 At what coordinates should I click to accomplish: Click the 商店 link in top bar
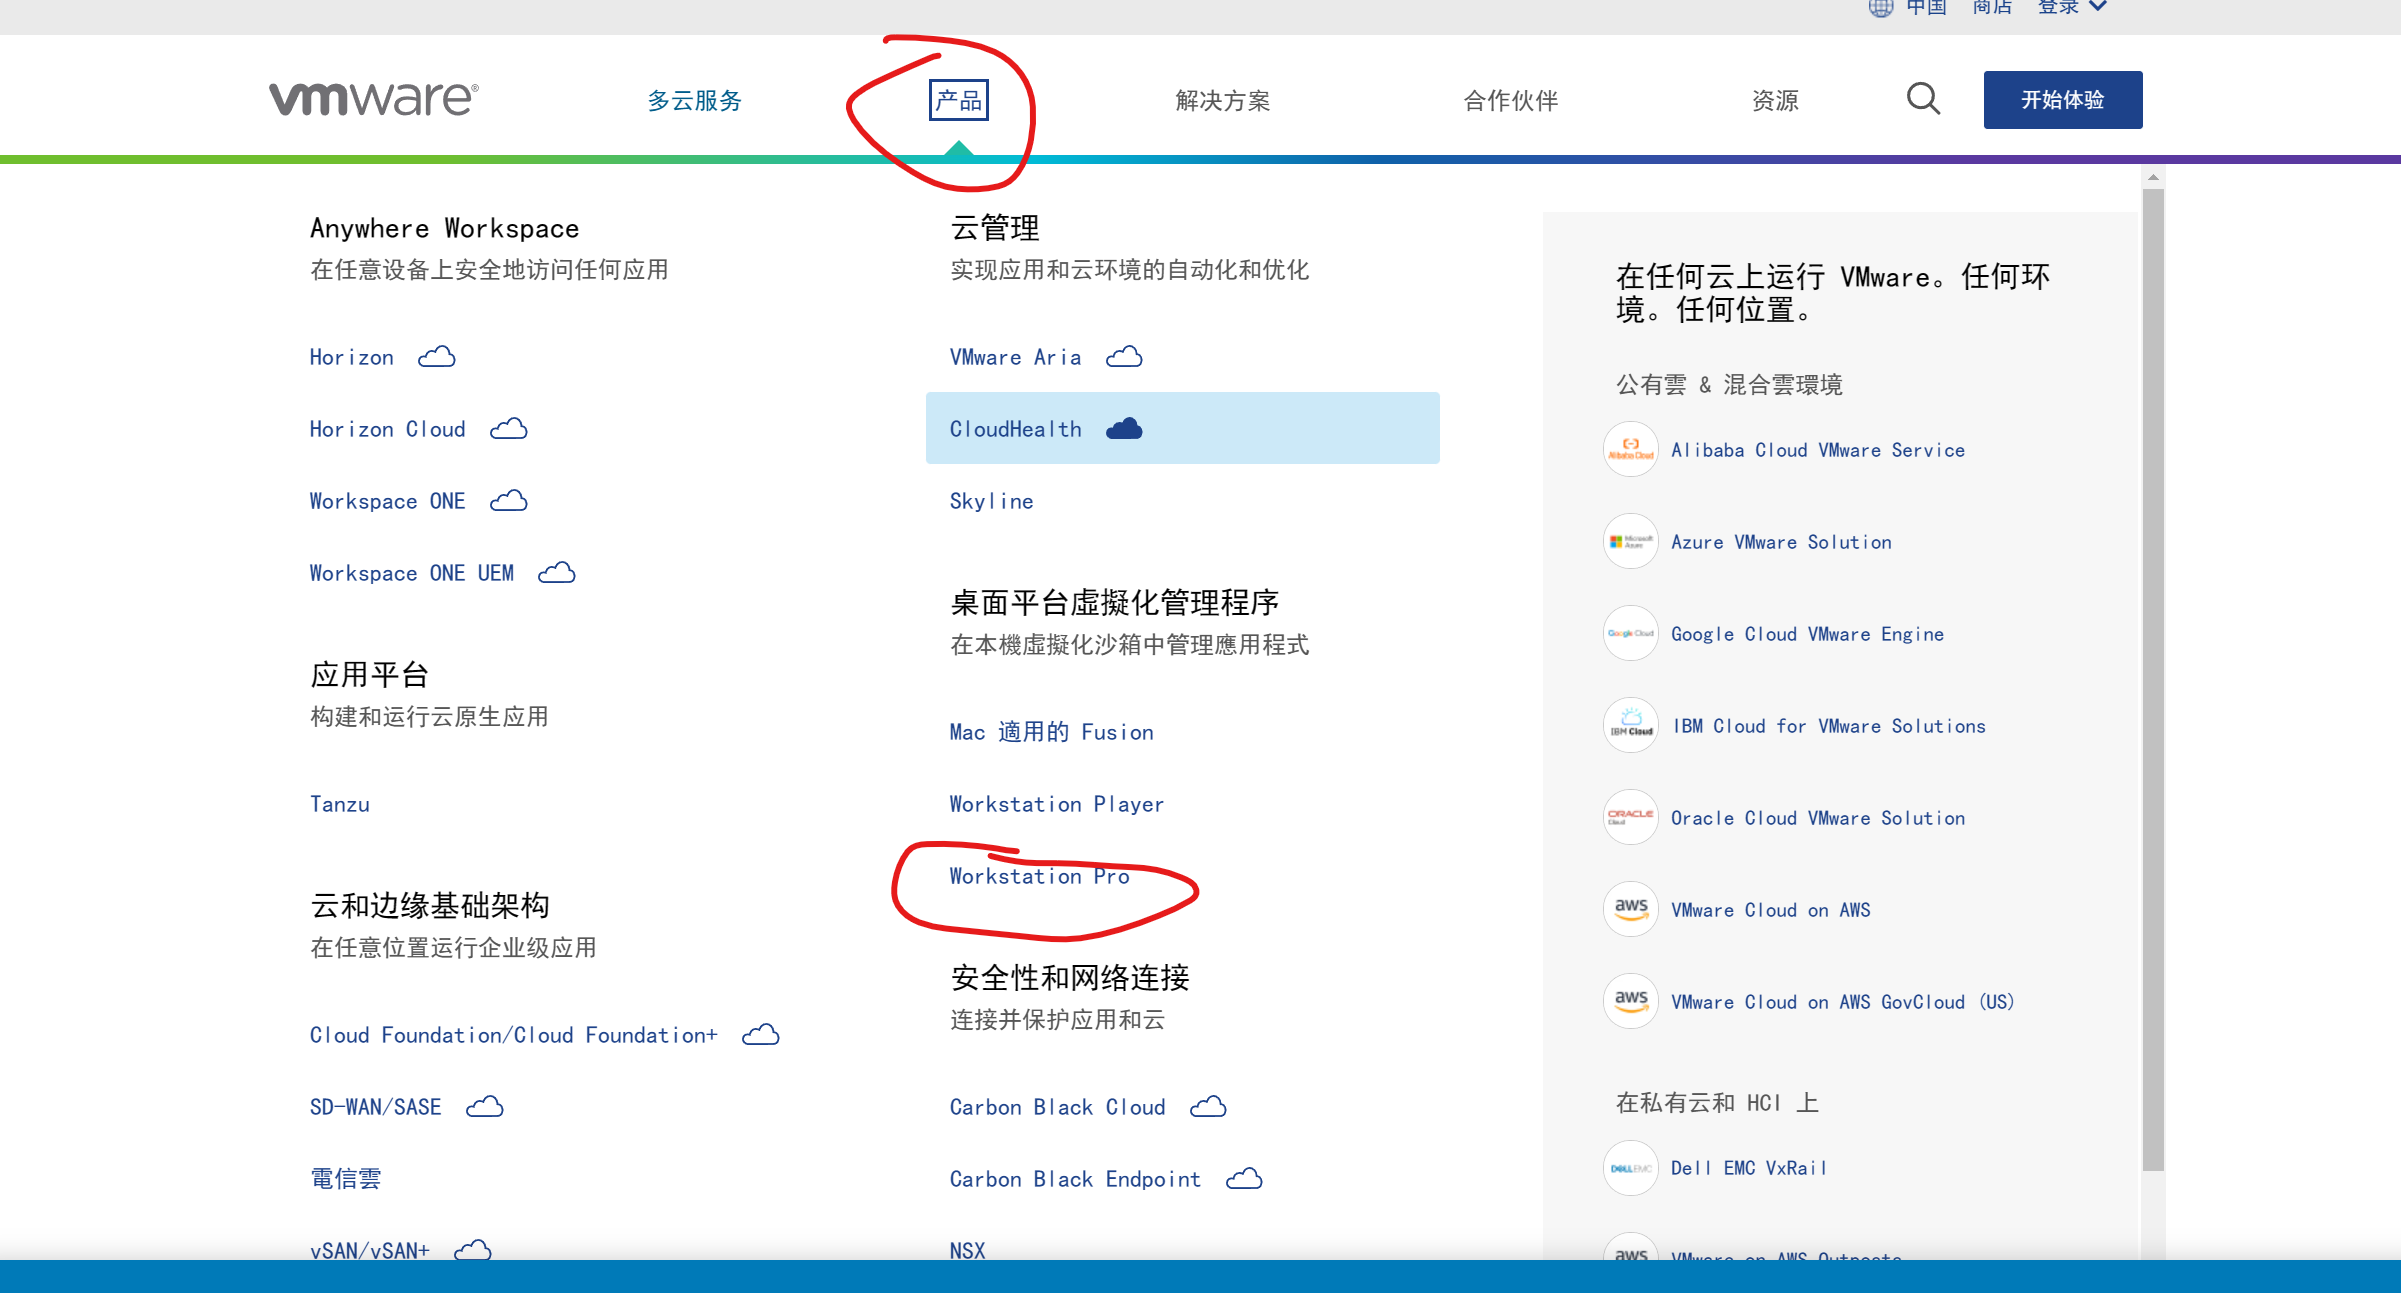[1992, 8]
